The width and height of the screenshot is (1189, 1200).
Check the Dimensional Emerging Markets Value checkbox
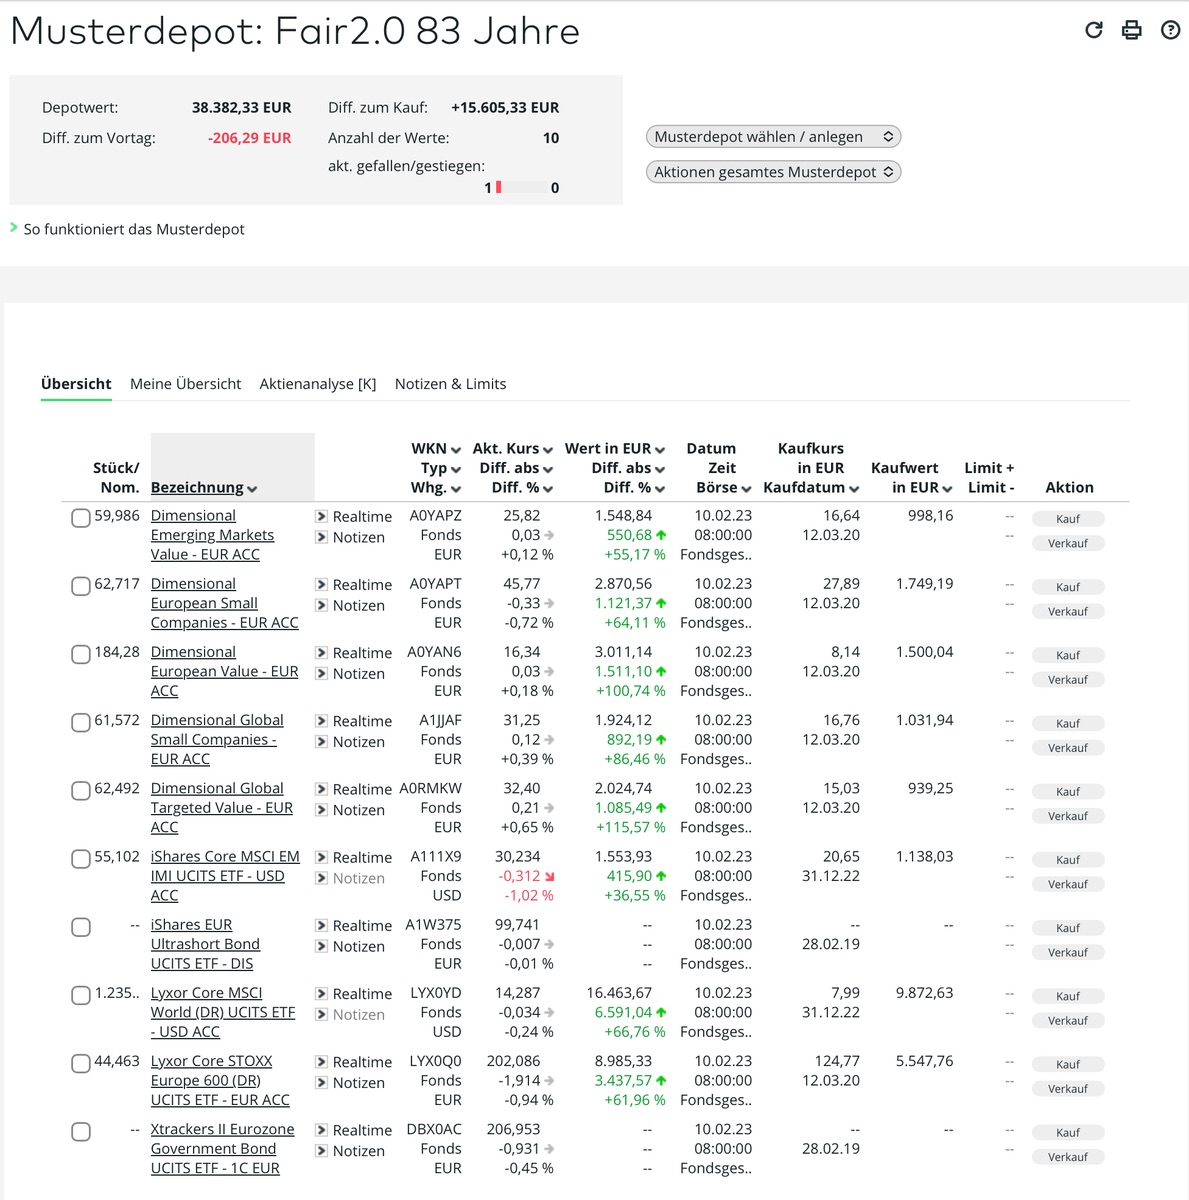click(x=81, y=518)
